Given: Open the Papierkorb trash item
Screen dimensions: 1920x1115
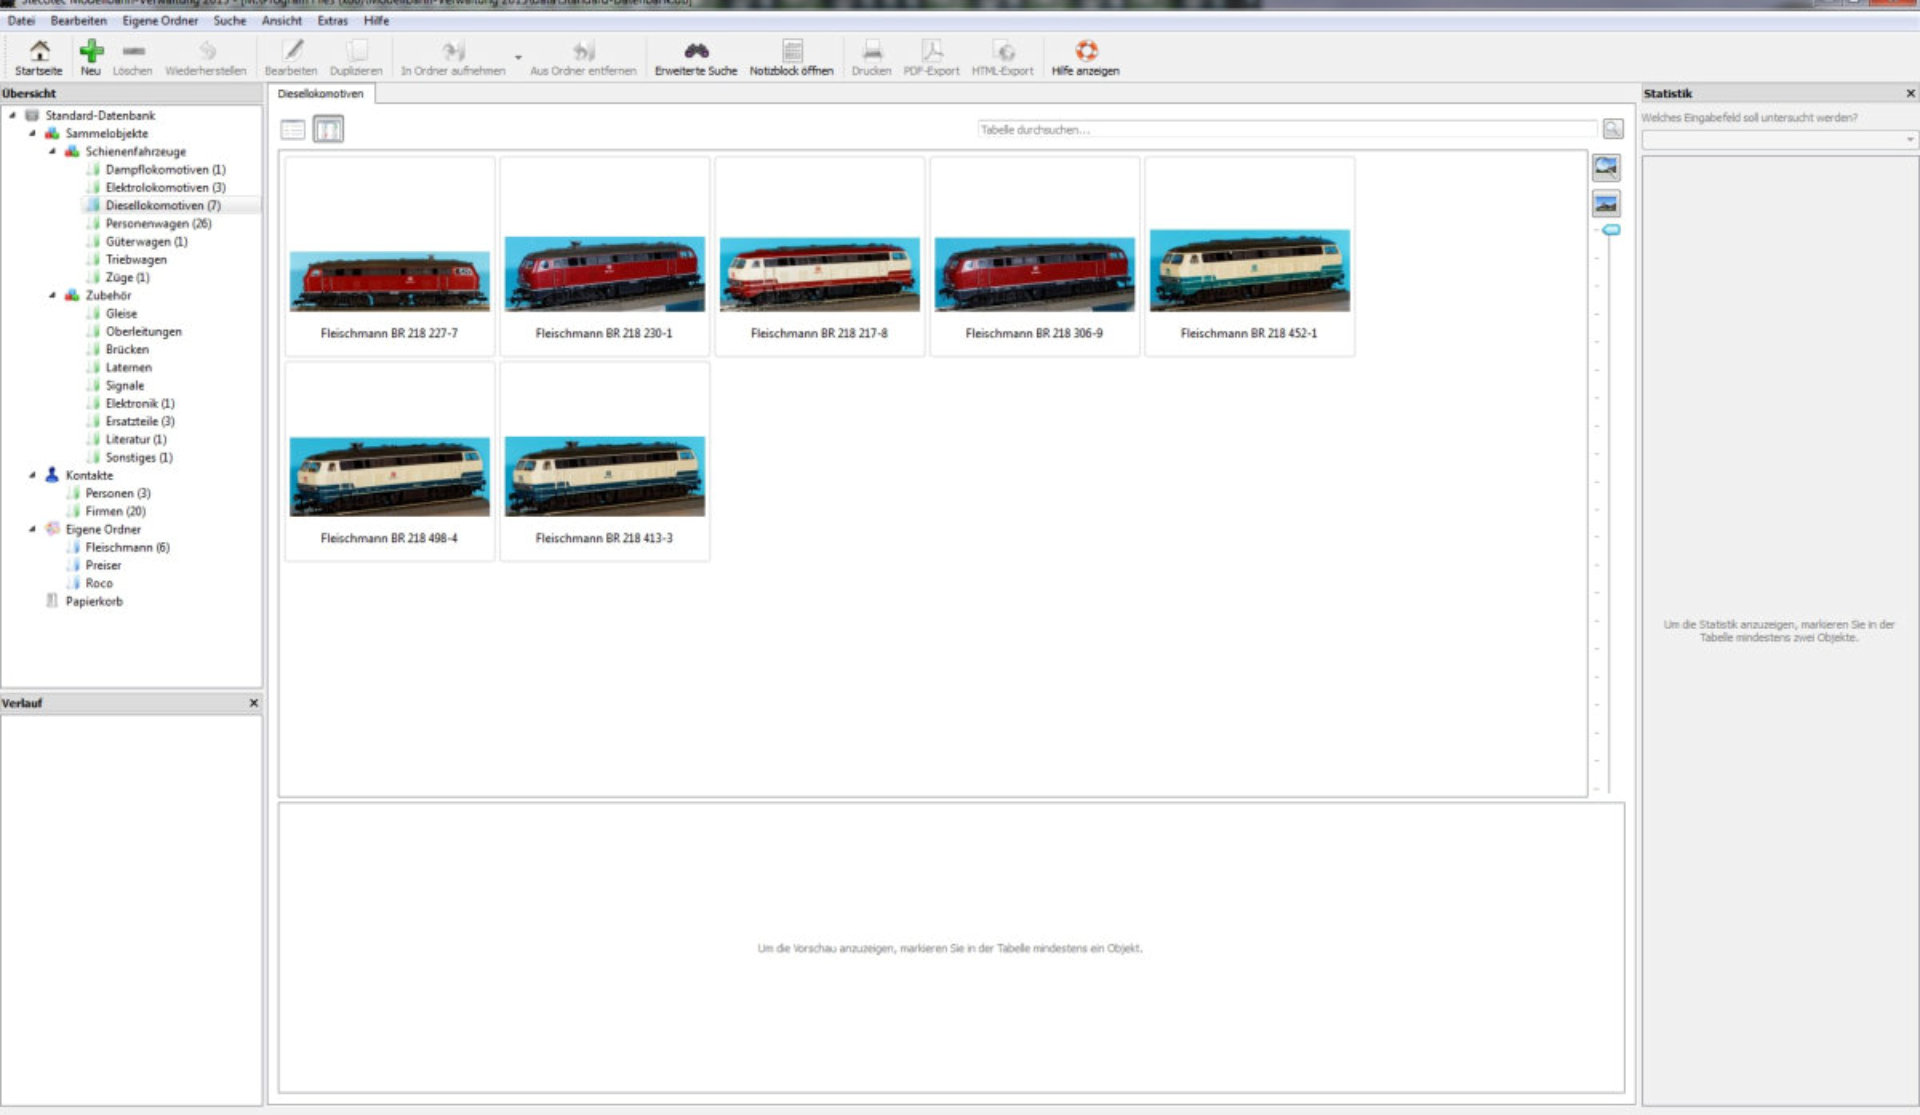Looking at the screenshot, I should point(94,601).
